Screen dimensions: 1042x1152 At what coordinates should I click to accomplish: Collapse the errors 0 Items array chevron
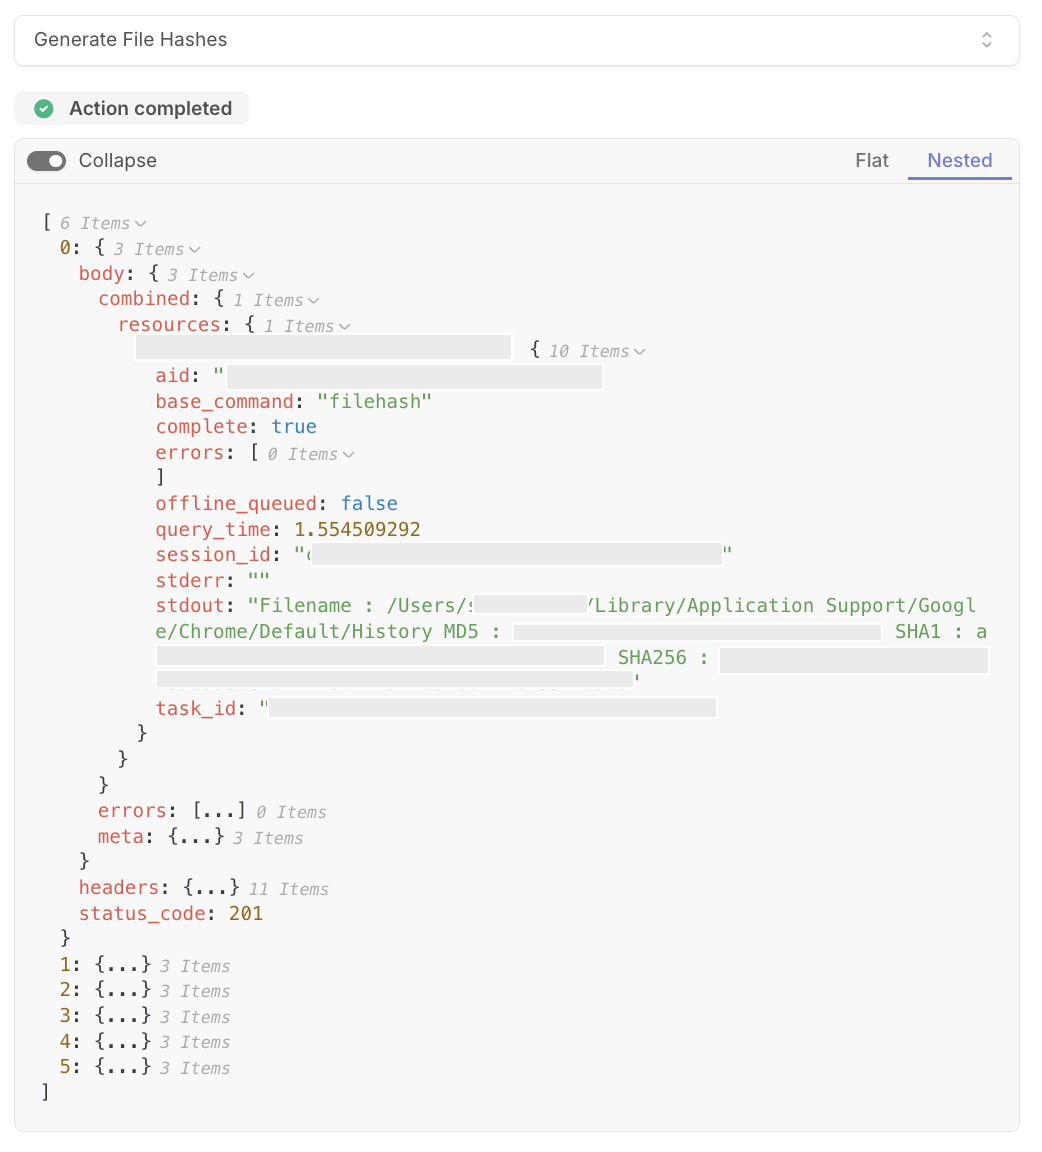pyautogui.click(x=348, y=455)
